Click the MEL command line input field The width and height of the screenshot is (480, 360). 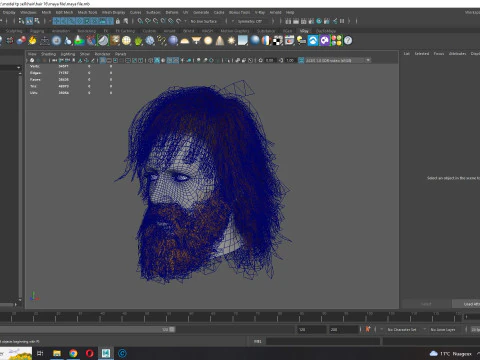point(323,341)
